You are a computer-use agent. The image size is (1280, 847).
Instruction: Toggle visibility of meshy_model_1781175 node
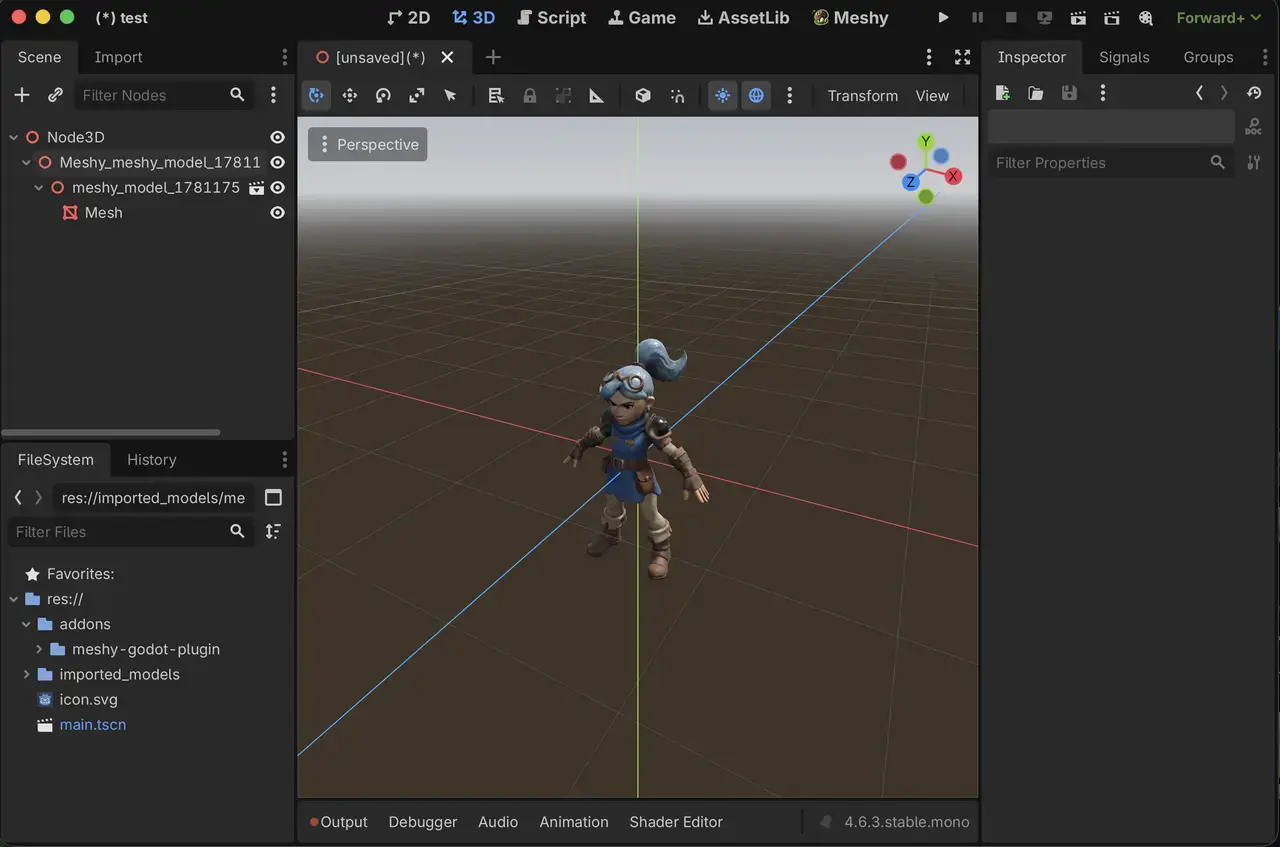(278, 187)
